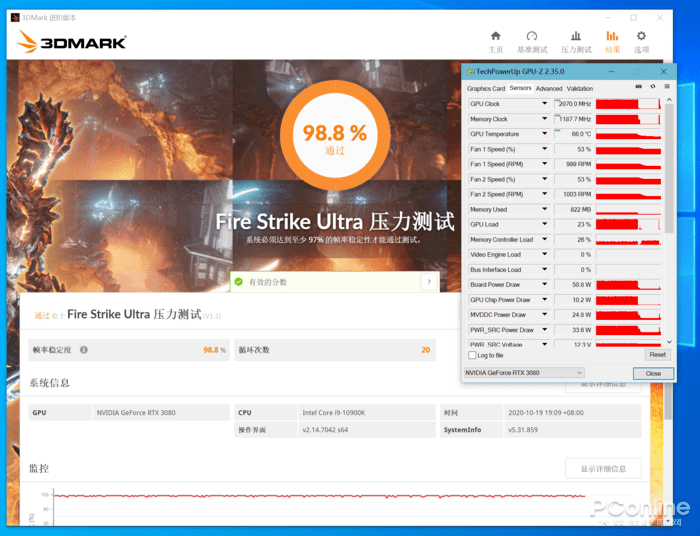Expand the GPU Temperature sensor dropdown
This screenshot has width=700, height=536.
[545, 134]
